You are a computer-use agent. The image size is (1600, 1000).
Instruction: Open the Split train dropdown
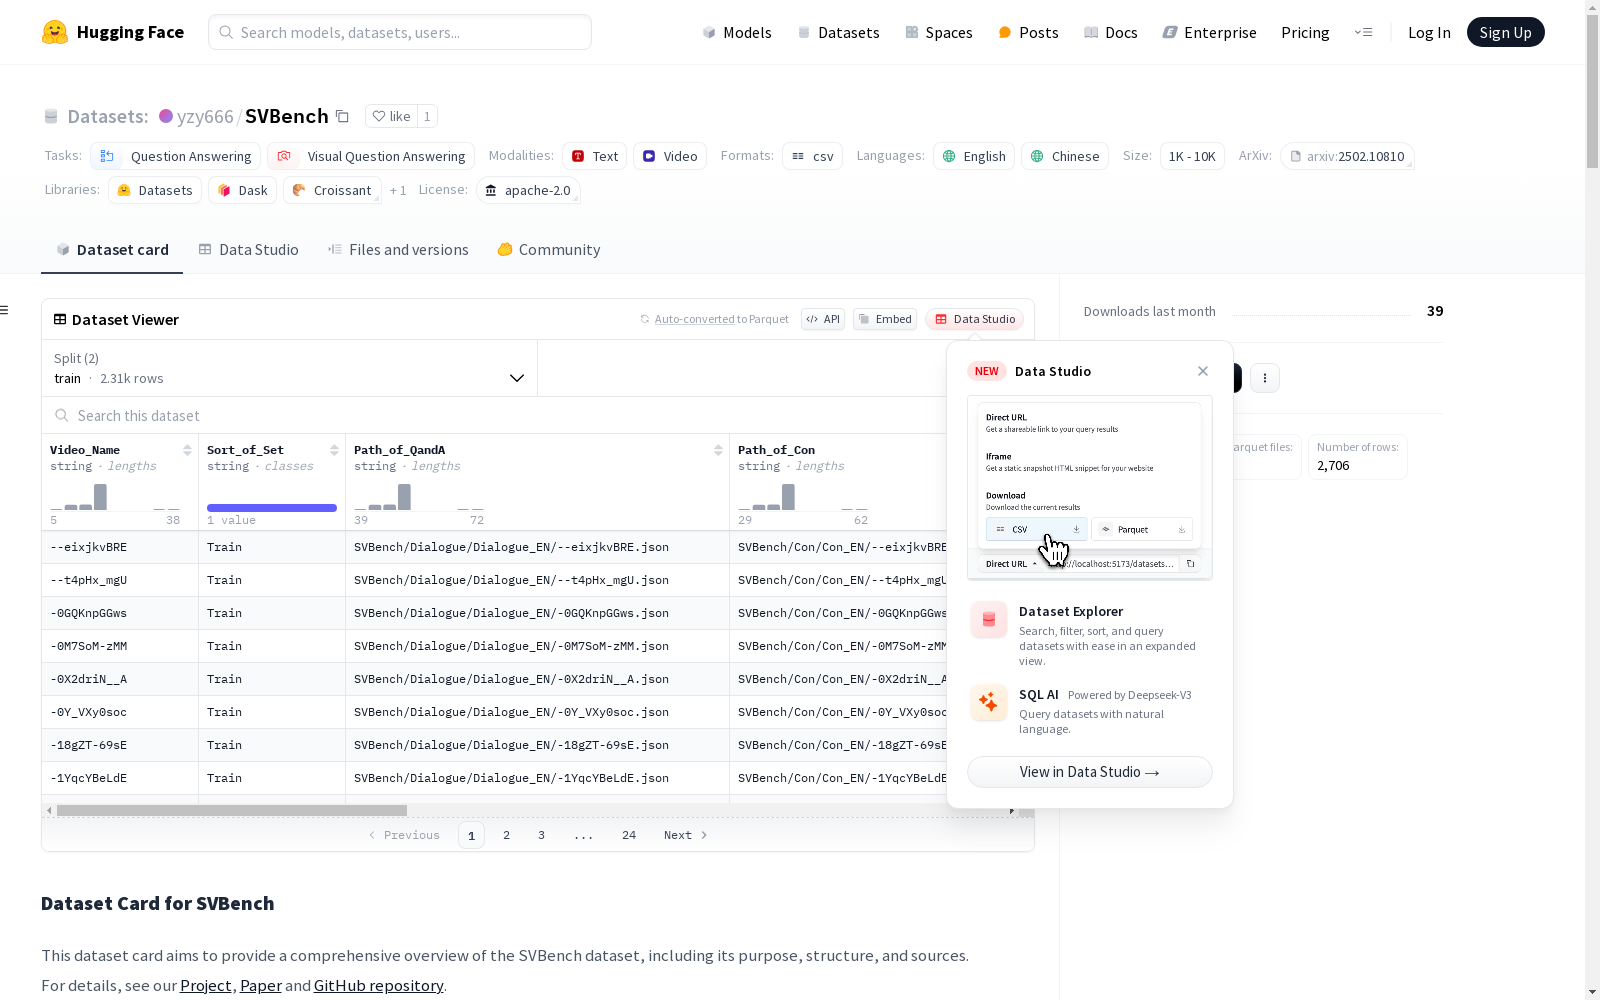click(289, 368)
